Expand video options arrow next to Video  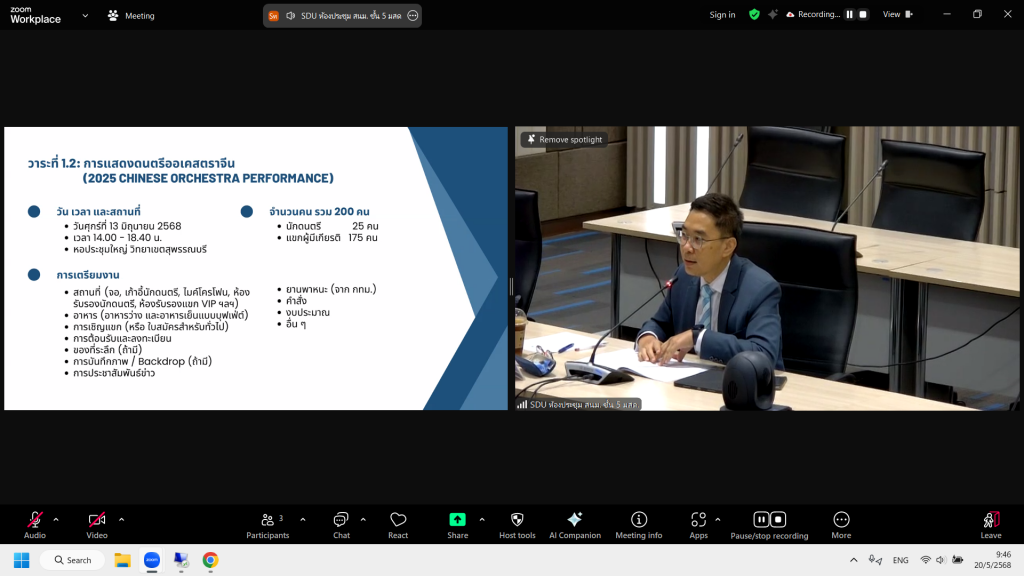pos(121,519)
